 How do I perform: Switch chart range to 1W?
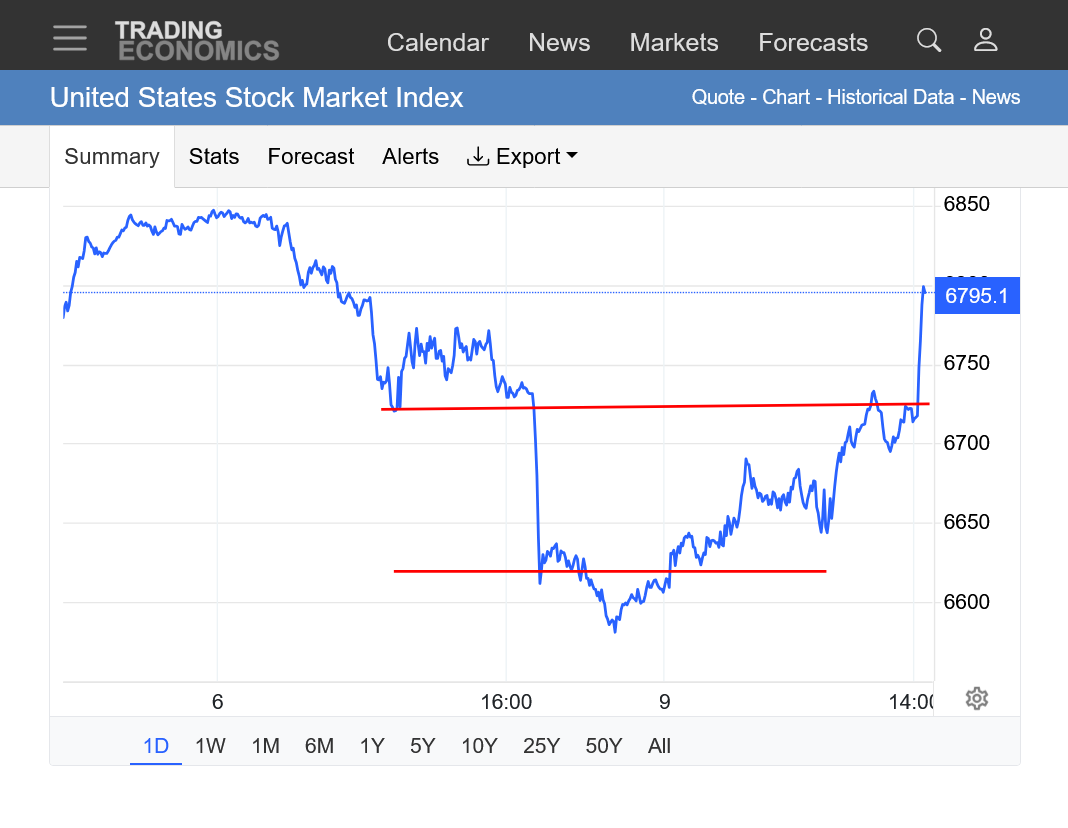pyautogui.click(x=210, y=746)
